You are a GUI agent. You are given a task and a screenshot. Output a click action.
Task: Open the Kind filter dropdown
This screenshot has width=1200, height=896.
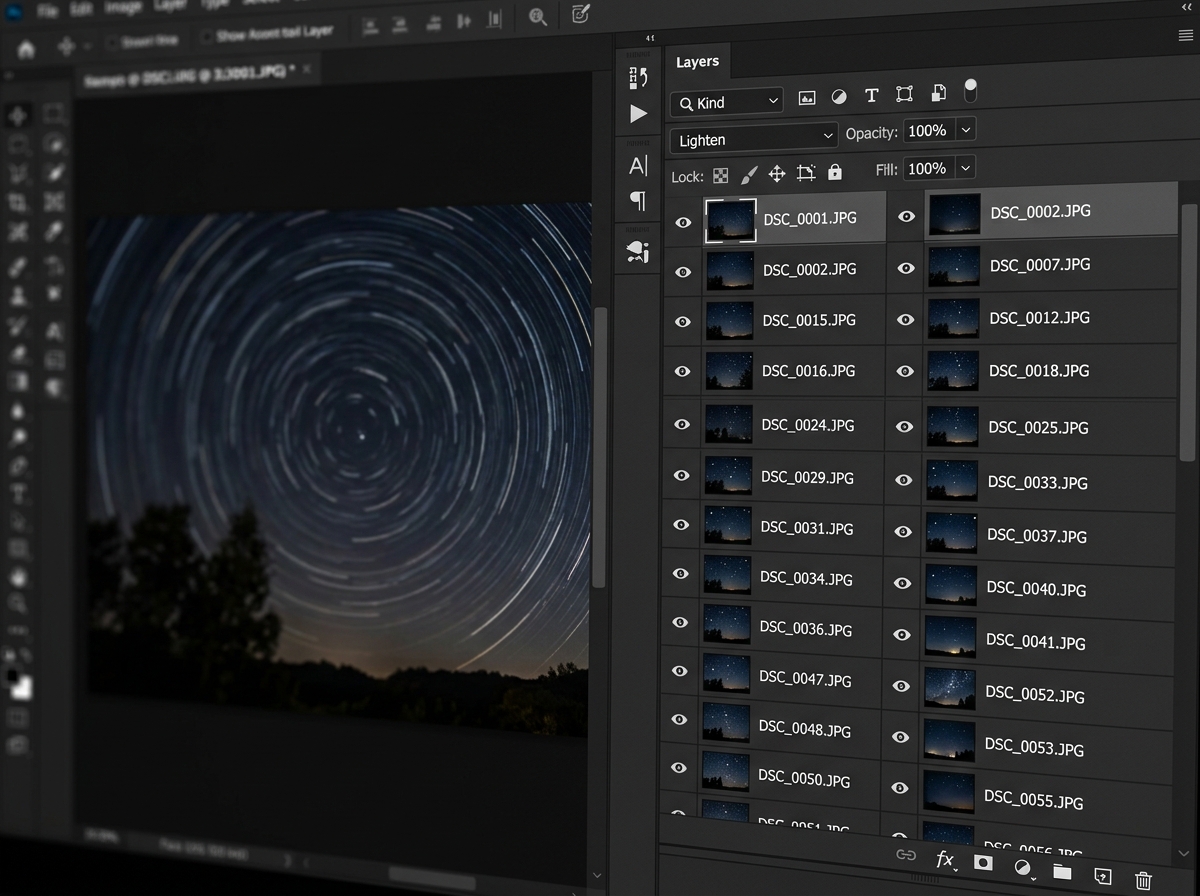tap(725, 102)
